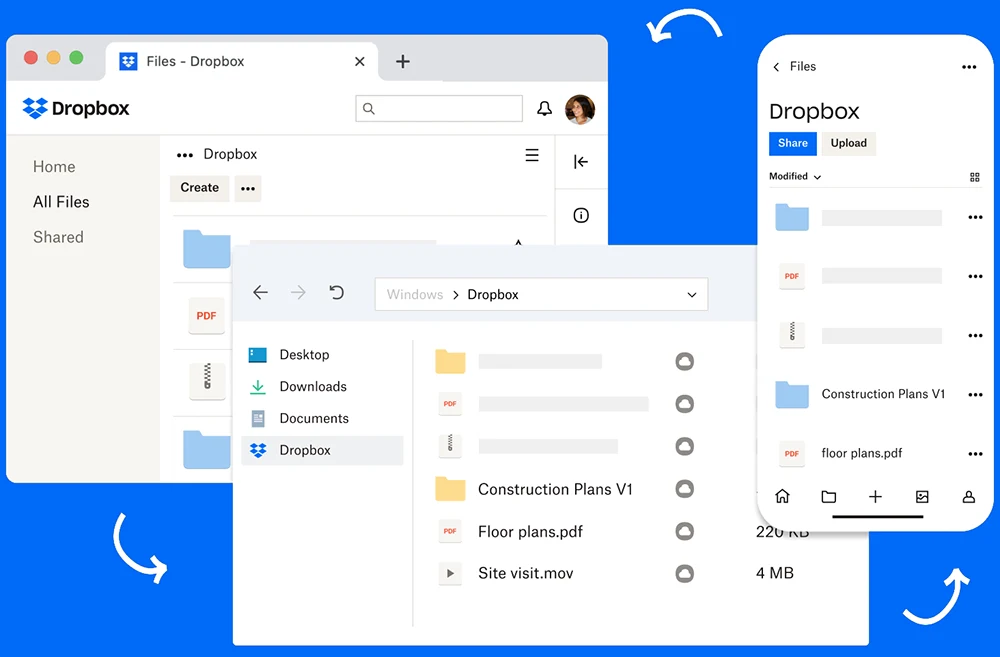Viewport: 1000px width, 657px height.
Task: Refresh the Windows explorer view
Action: (x=336, y=293)
